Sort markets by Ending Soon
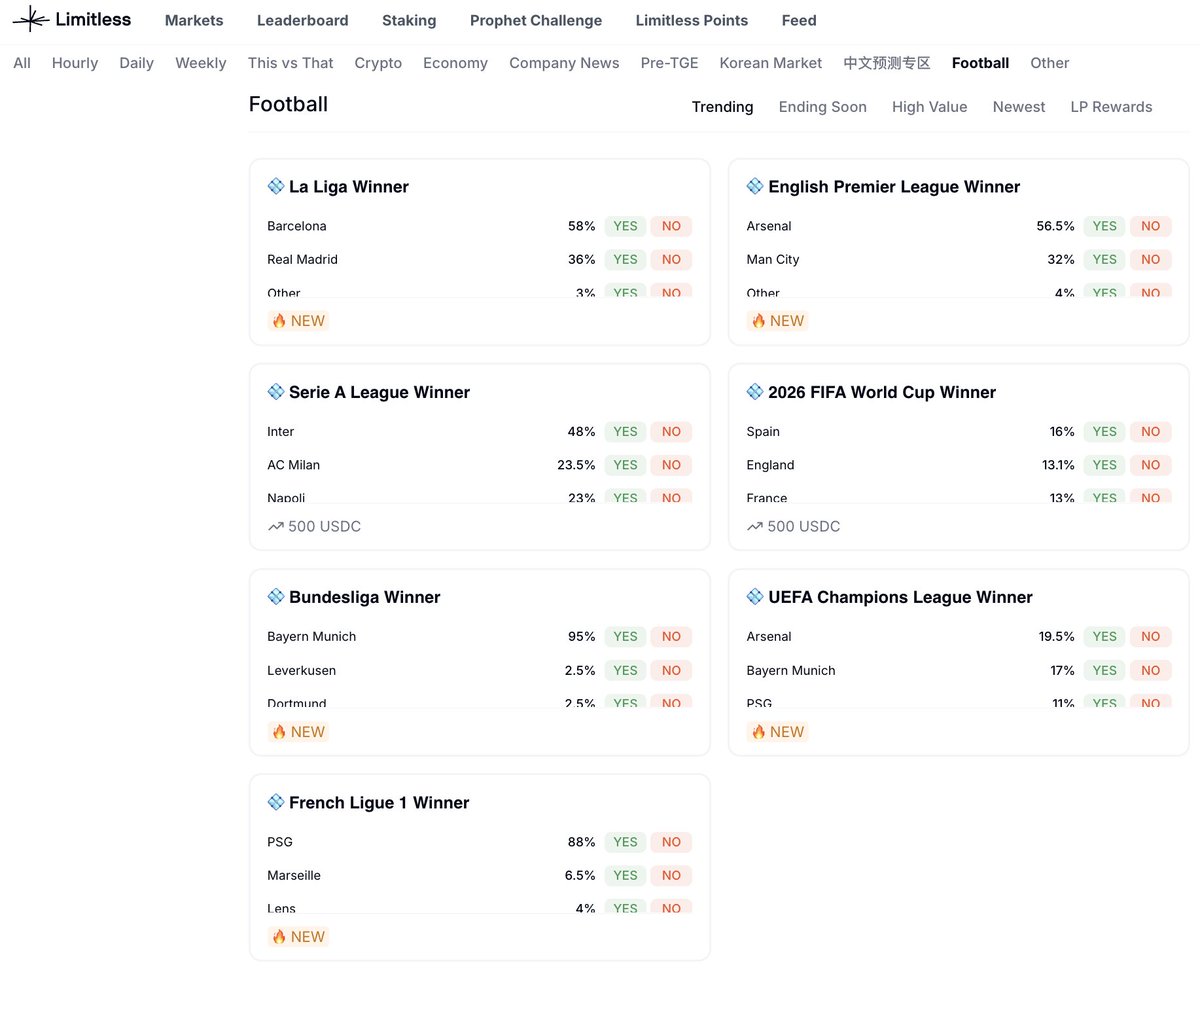The width and height of the screenshot is (1200, 1012). tap(823, 107)
